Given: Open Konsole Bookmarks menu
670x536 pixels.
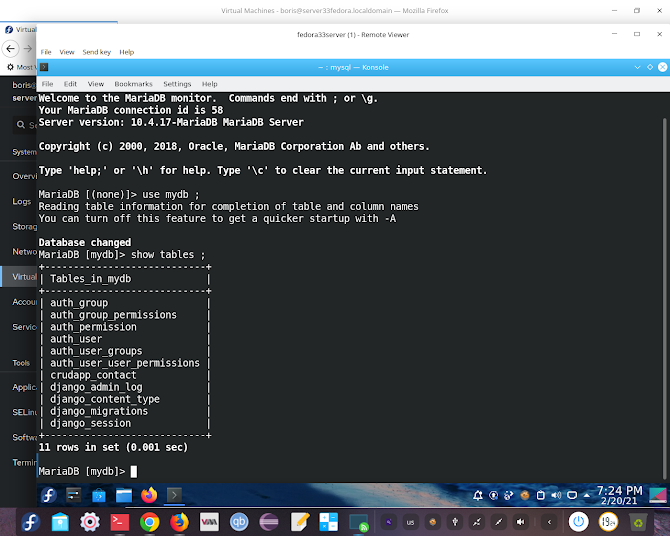Looking at the screenshot, I should point(133,84).
